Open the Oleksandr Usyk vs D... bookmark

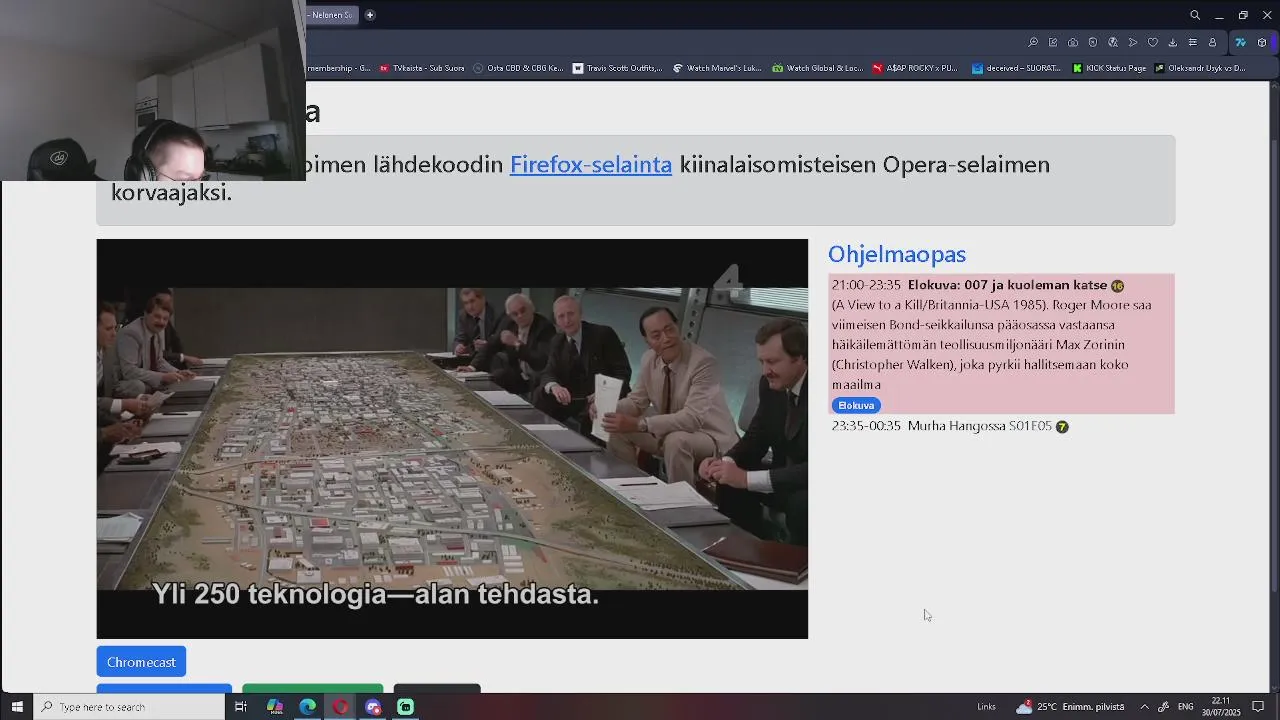pyautogui.click(x=1199, y=68)
